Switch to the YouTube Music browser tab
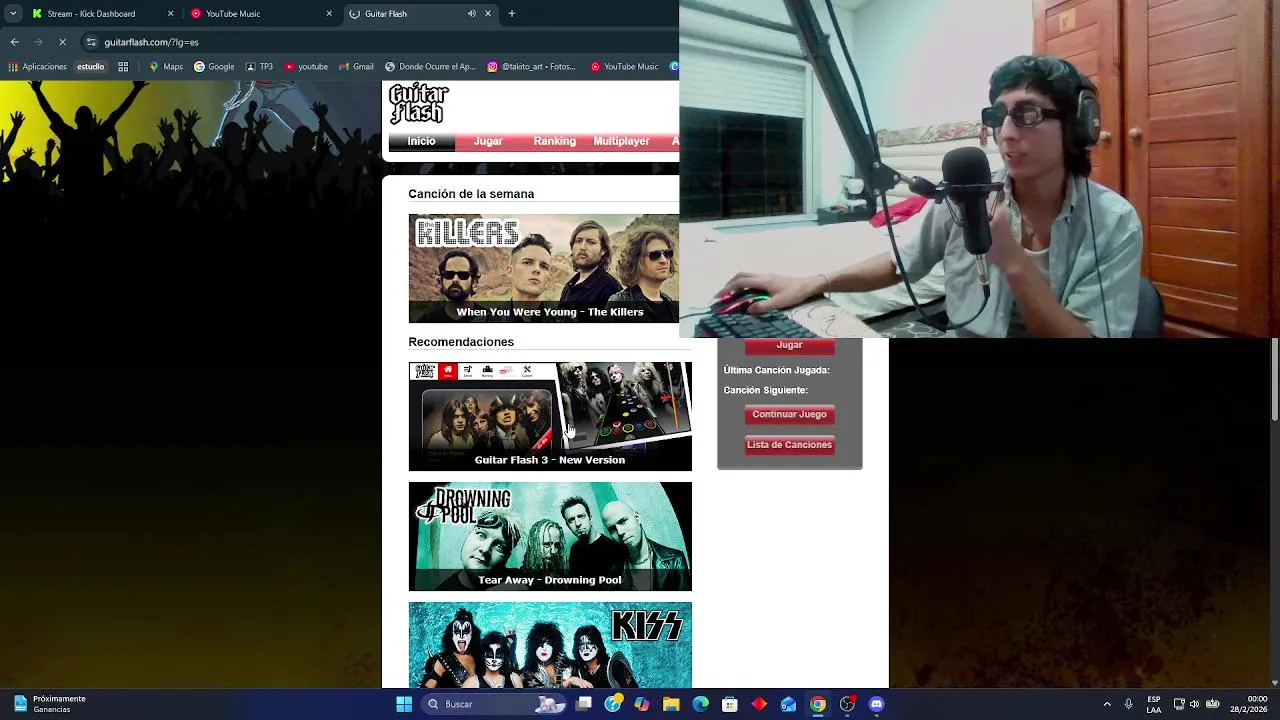This screenshot has width=1280, height=720. [x=260, y=14]
